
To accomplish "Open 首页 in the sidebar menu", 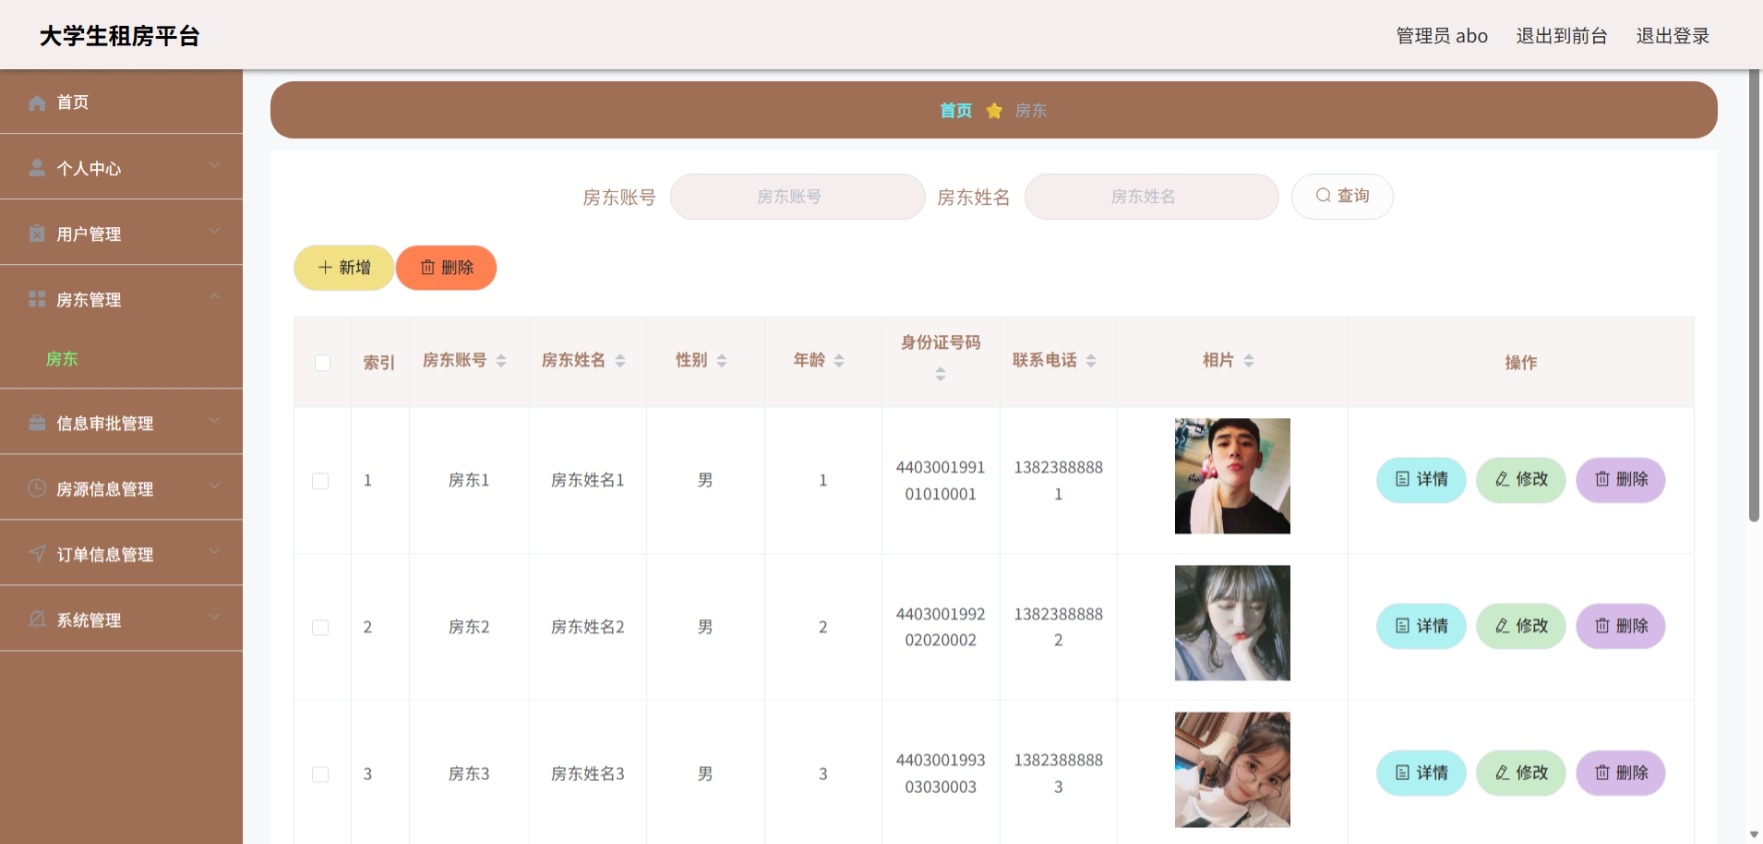I will [x=121, y=102].
